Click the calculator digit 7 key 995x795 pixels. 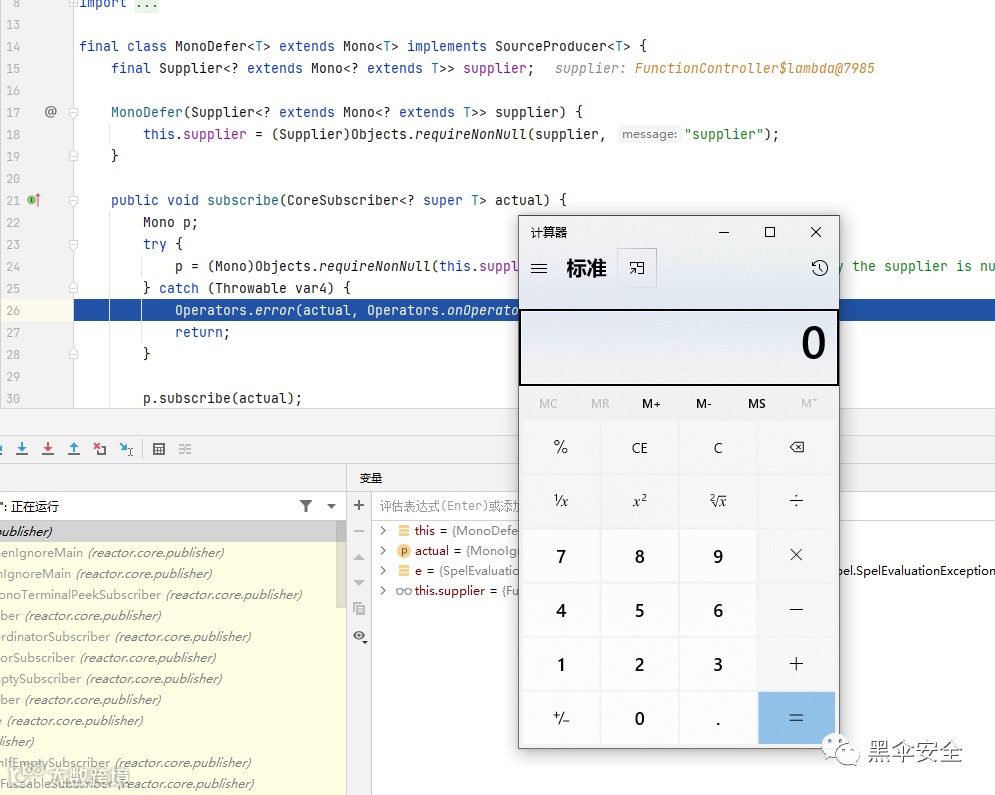point(561,556)
